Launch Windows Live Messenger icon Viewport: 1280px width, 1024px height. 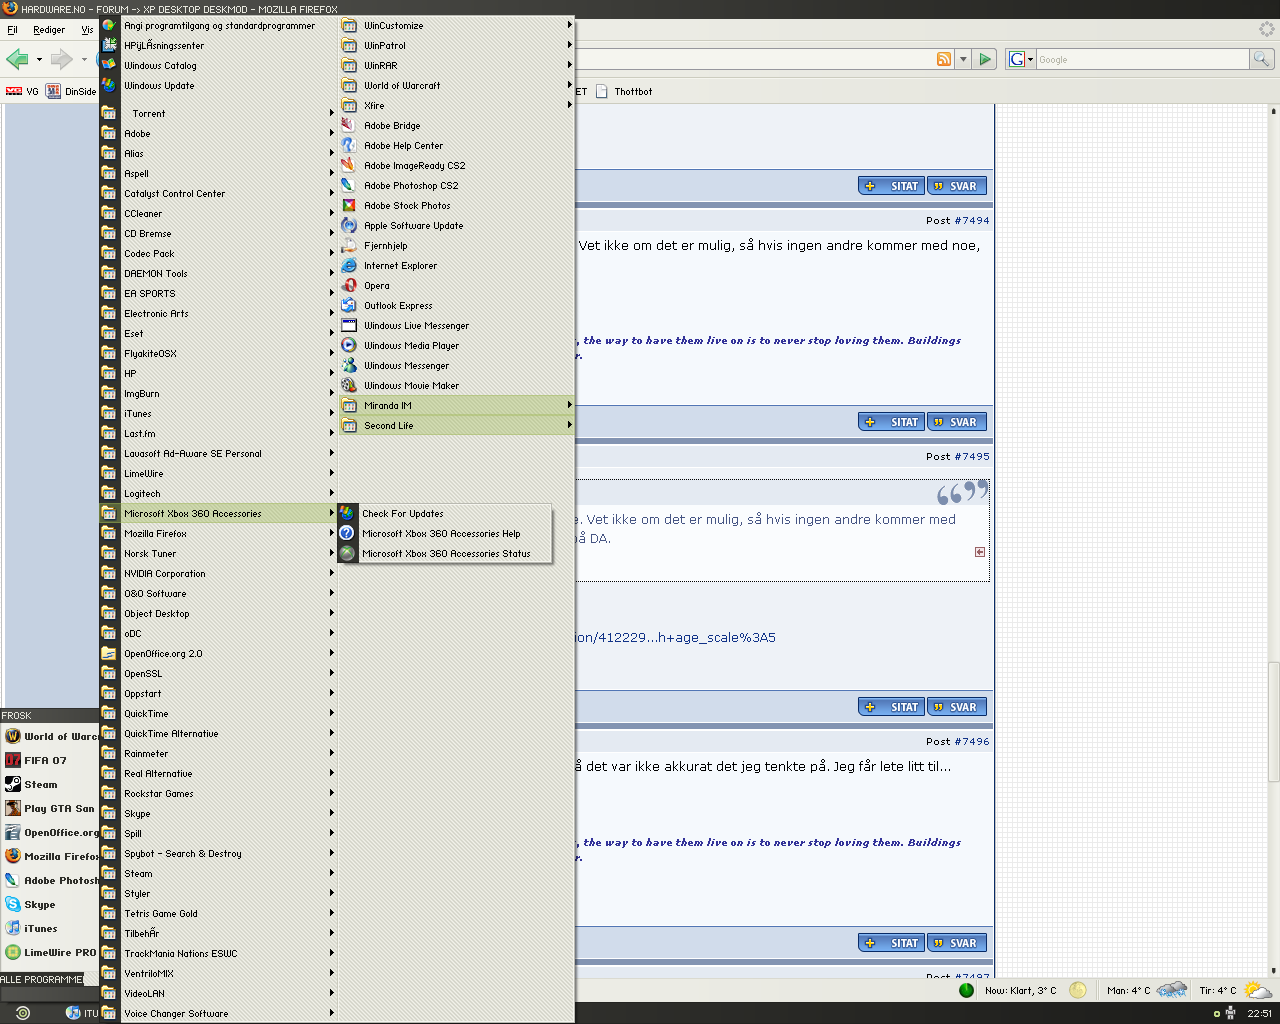[348, 326]
